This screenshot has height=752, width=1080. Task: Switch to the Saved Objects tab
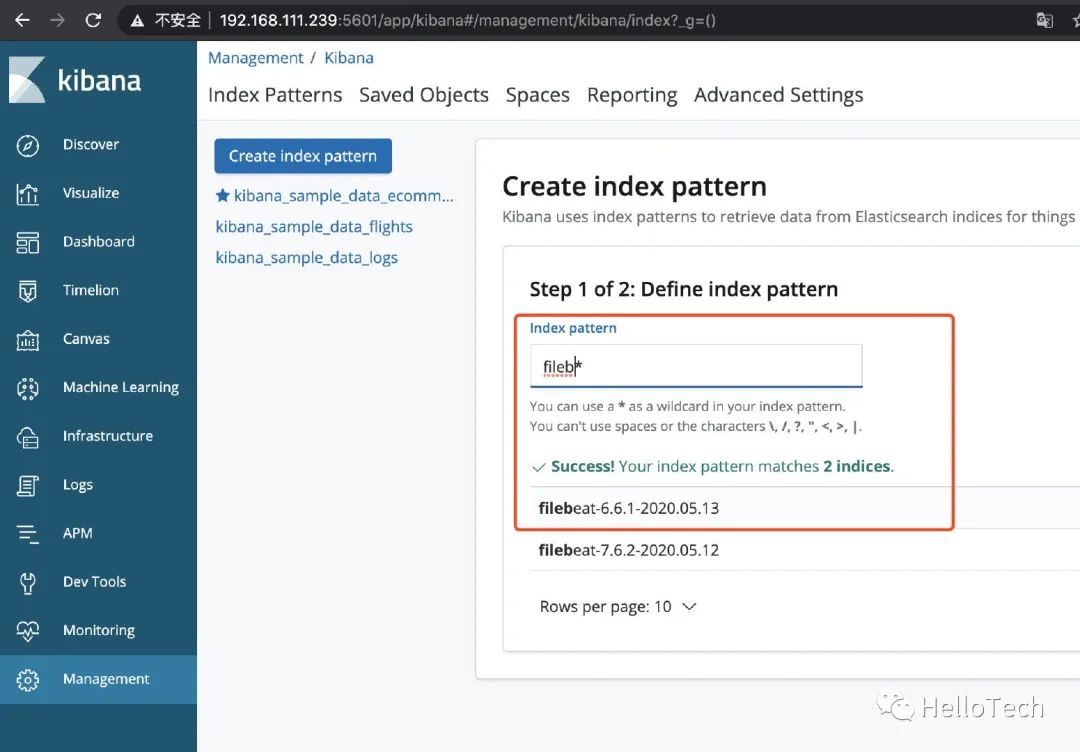(x=423, y=95)
